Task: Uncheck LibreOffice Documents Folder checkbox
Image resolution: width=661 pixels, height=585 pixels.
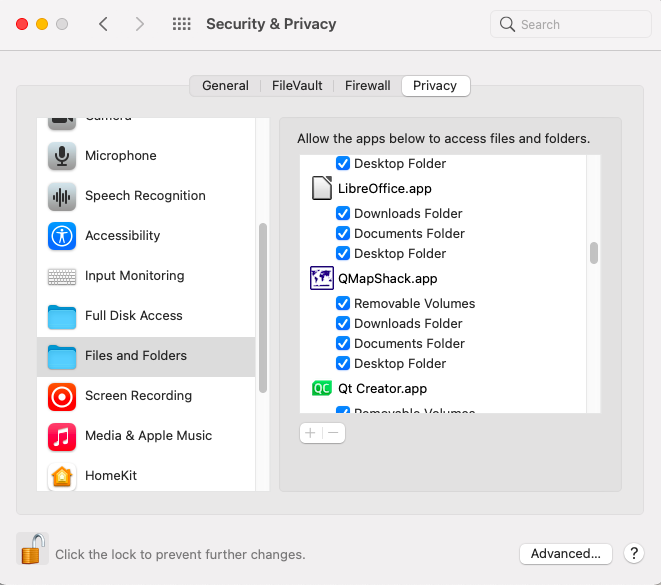Action: [x=343, y=233]
